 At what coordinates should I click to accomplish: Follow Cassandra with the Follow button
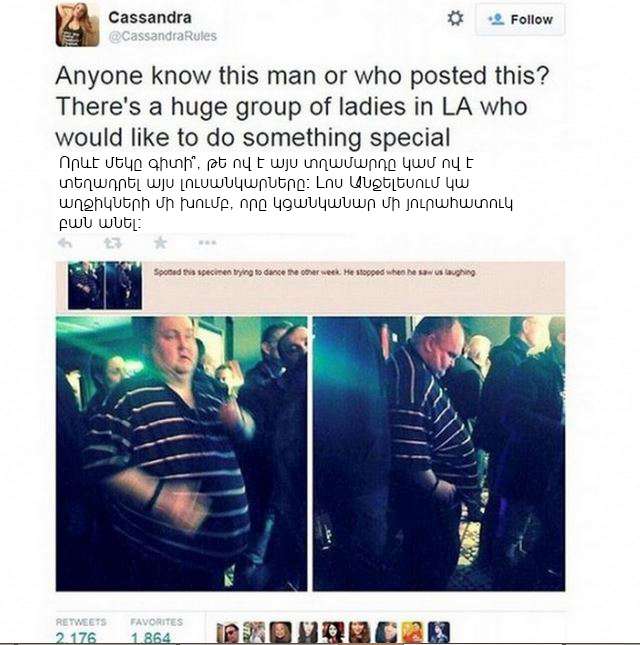[x=520, y=19]
